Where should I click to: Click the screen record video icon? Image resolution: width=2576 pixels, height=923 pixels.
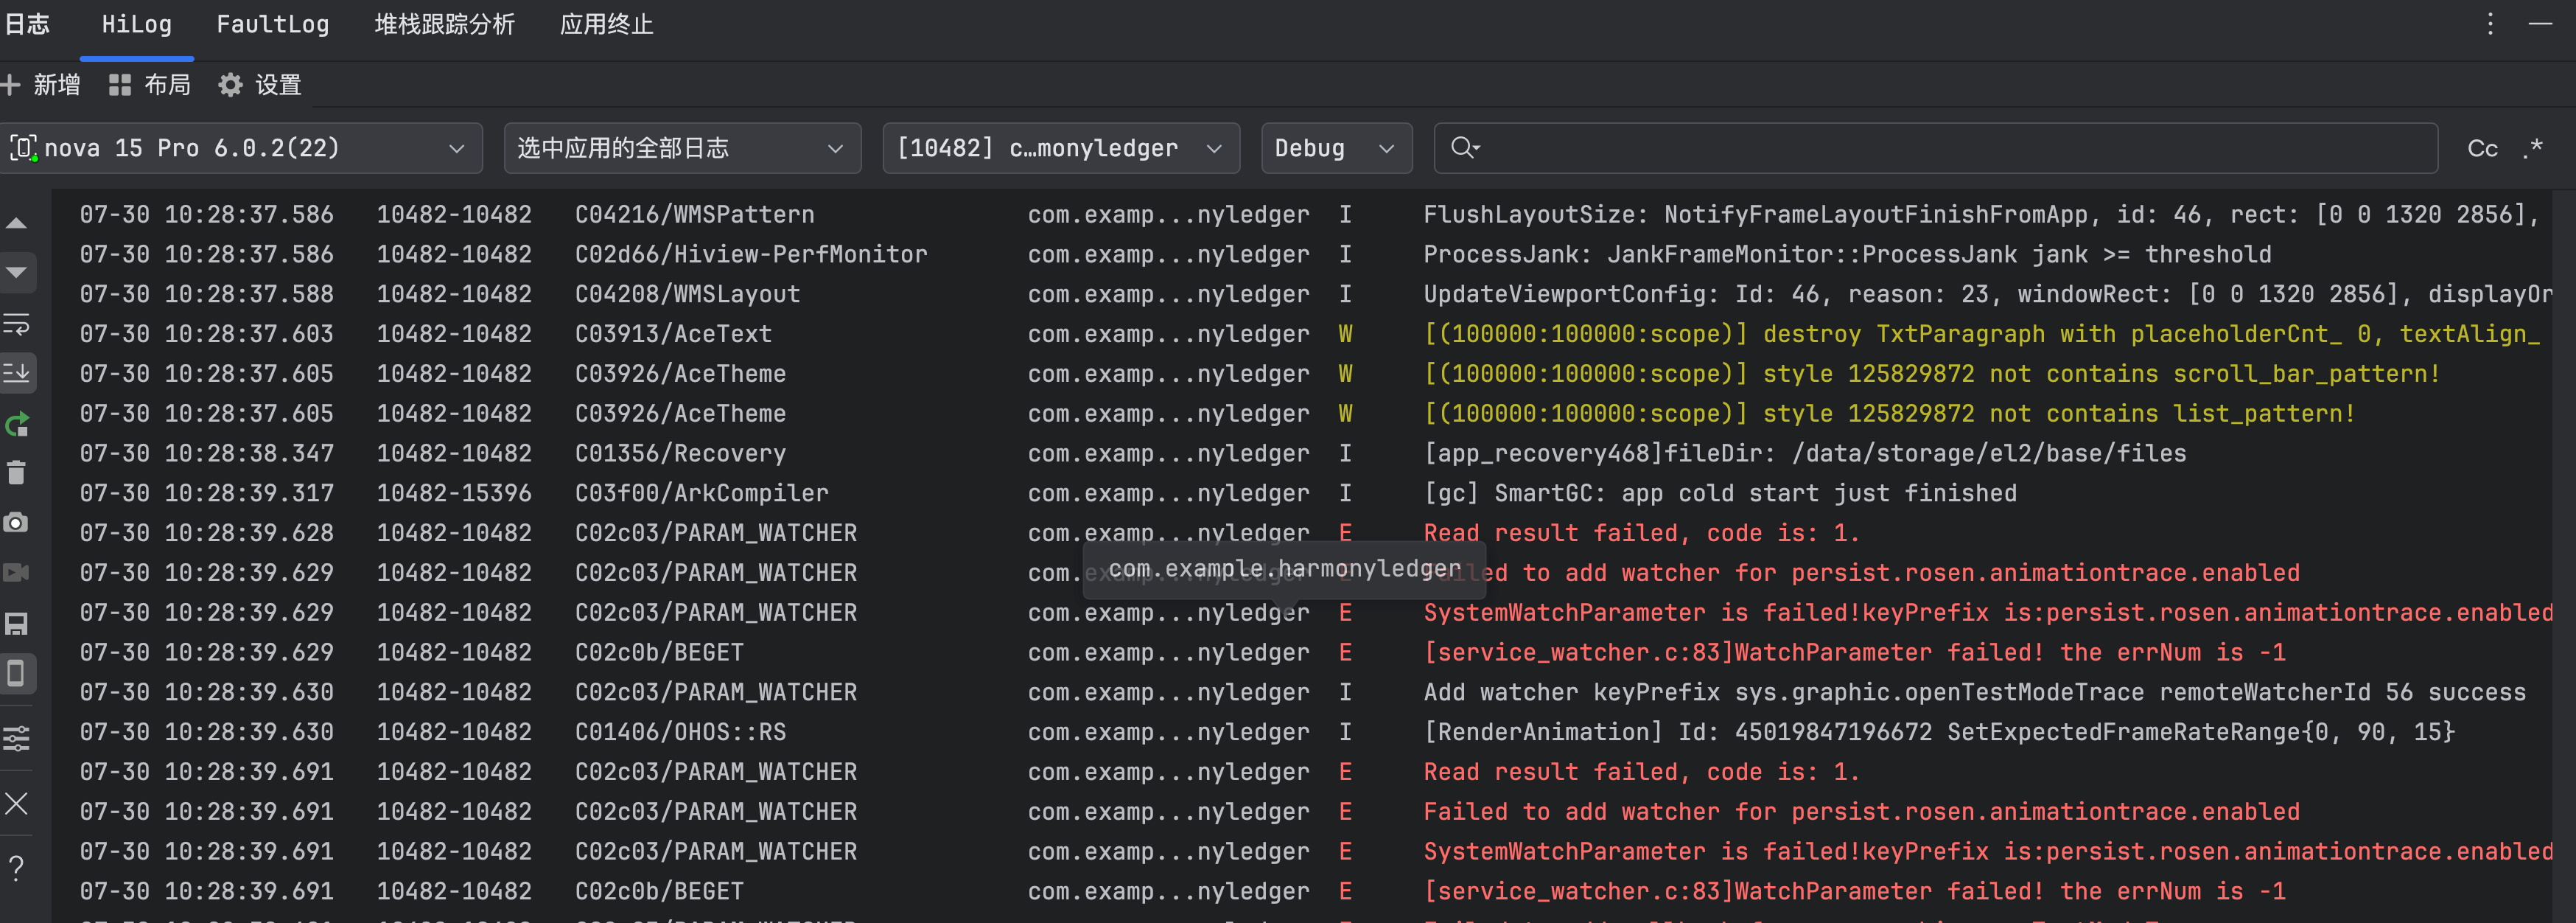click(x=16, y=572)
